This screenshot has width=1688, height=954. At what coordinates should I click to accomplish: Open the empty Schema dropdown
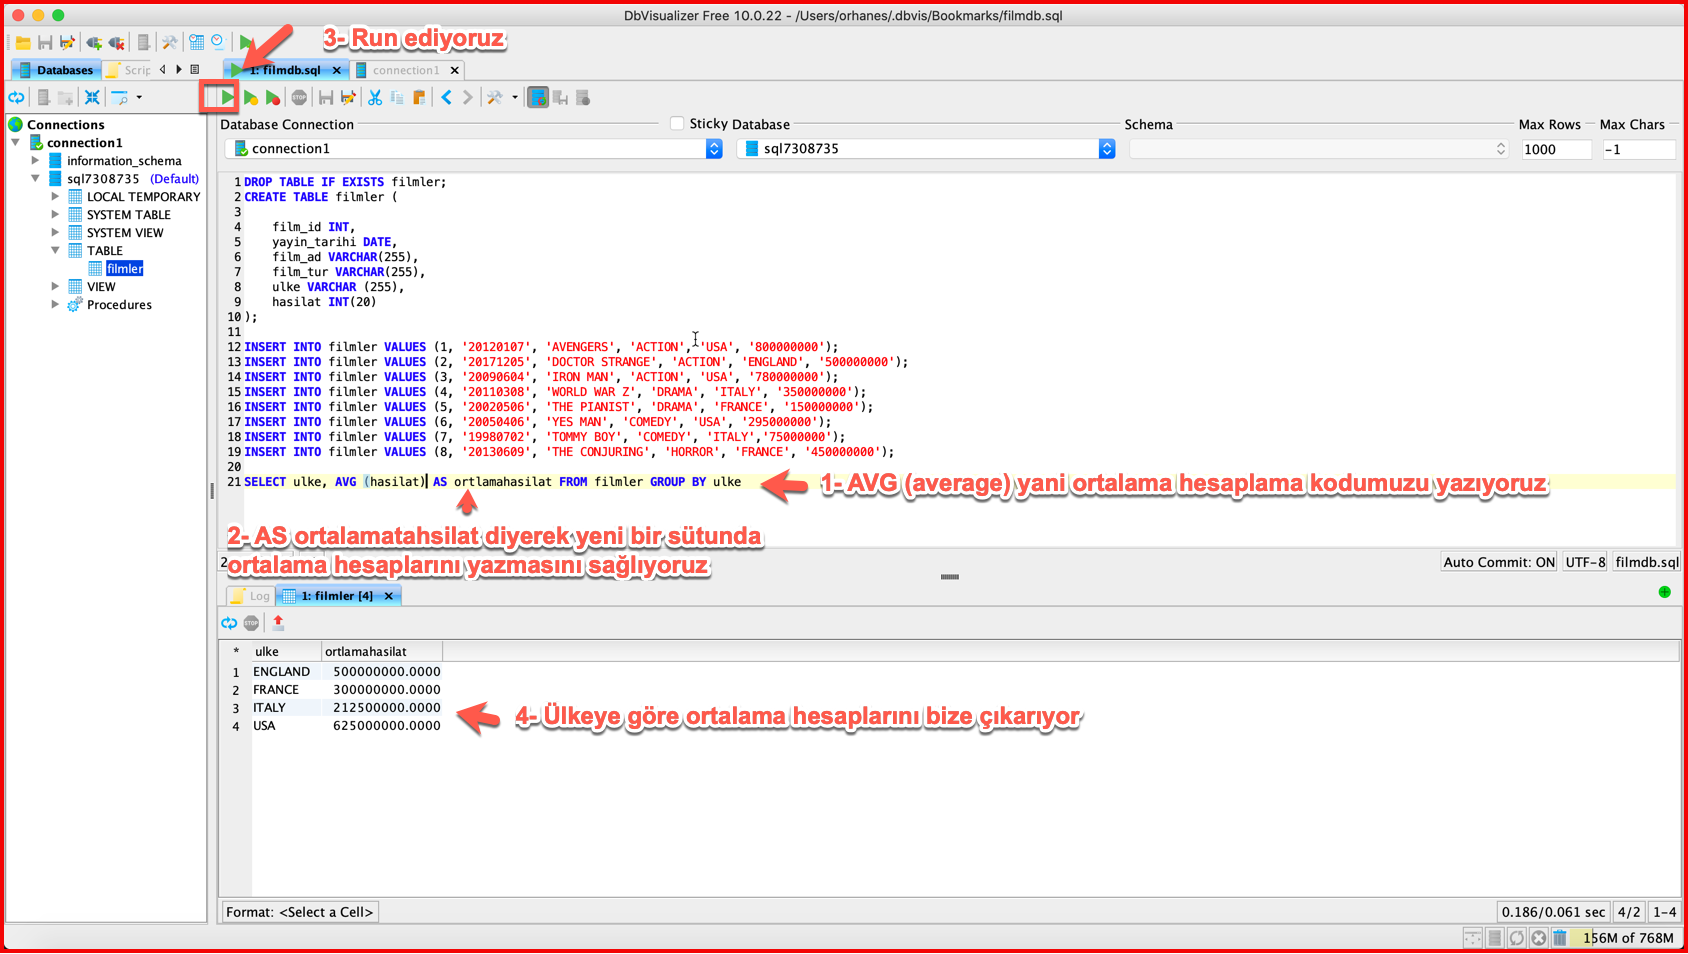pyautogui.click(x=1319, y=148)
